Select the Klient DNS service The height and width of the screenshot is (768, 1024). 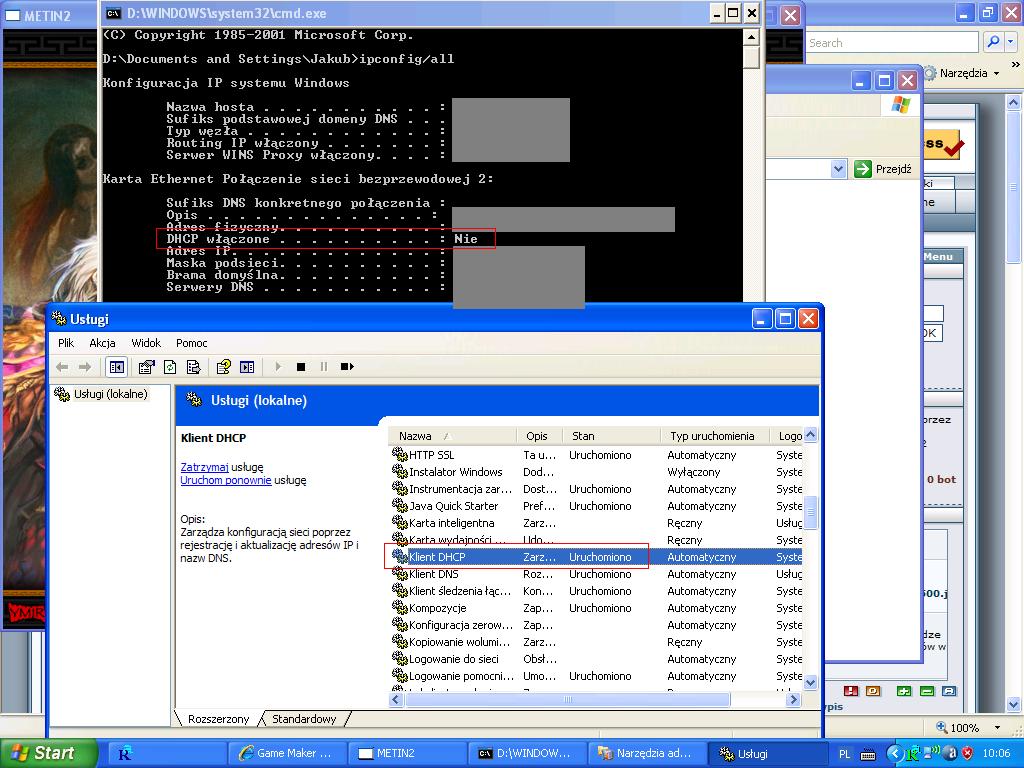pyautogui.click(x=596, y=574)
